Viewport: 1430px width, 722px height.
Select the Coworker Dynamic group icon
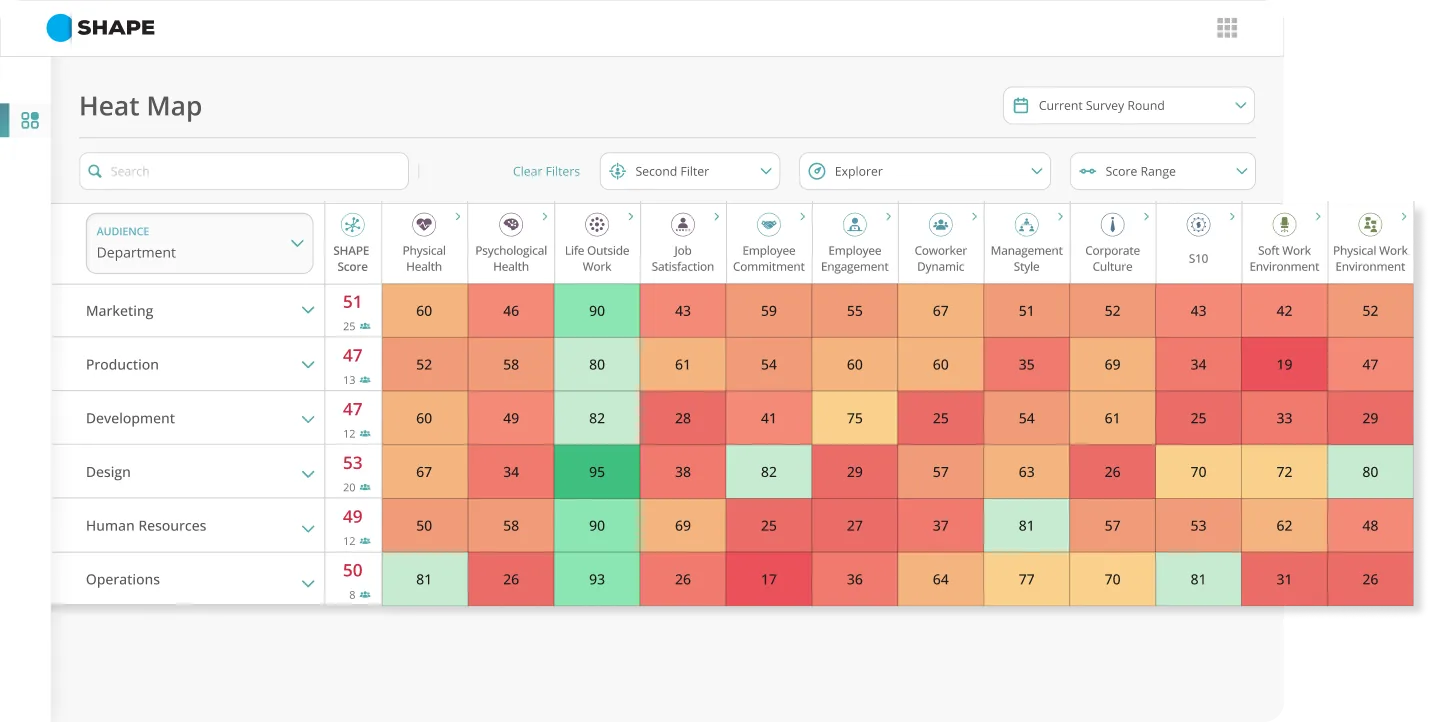tap(940, 225)
